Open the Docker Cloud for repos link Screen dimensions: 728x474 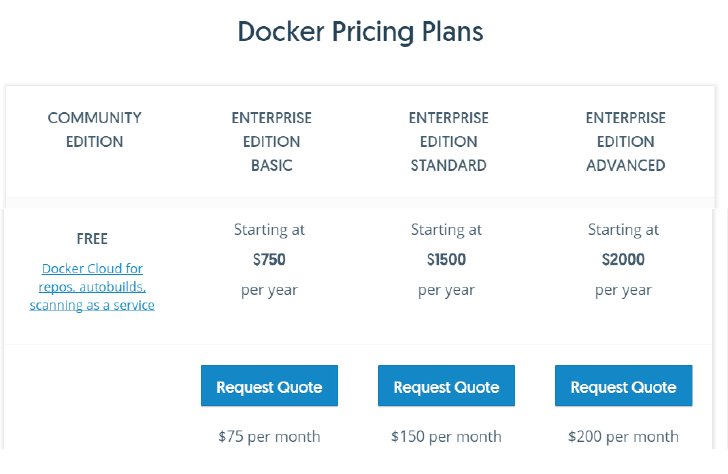pyautogui.click(x=92, y=286)
